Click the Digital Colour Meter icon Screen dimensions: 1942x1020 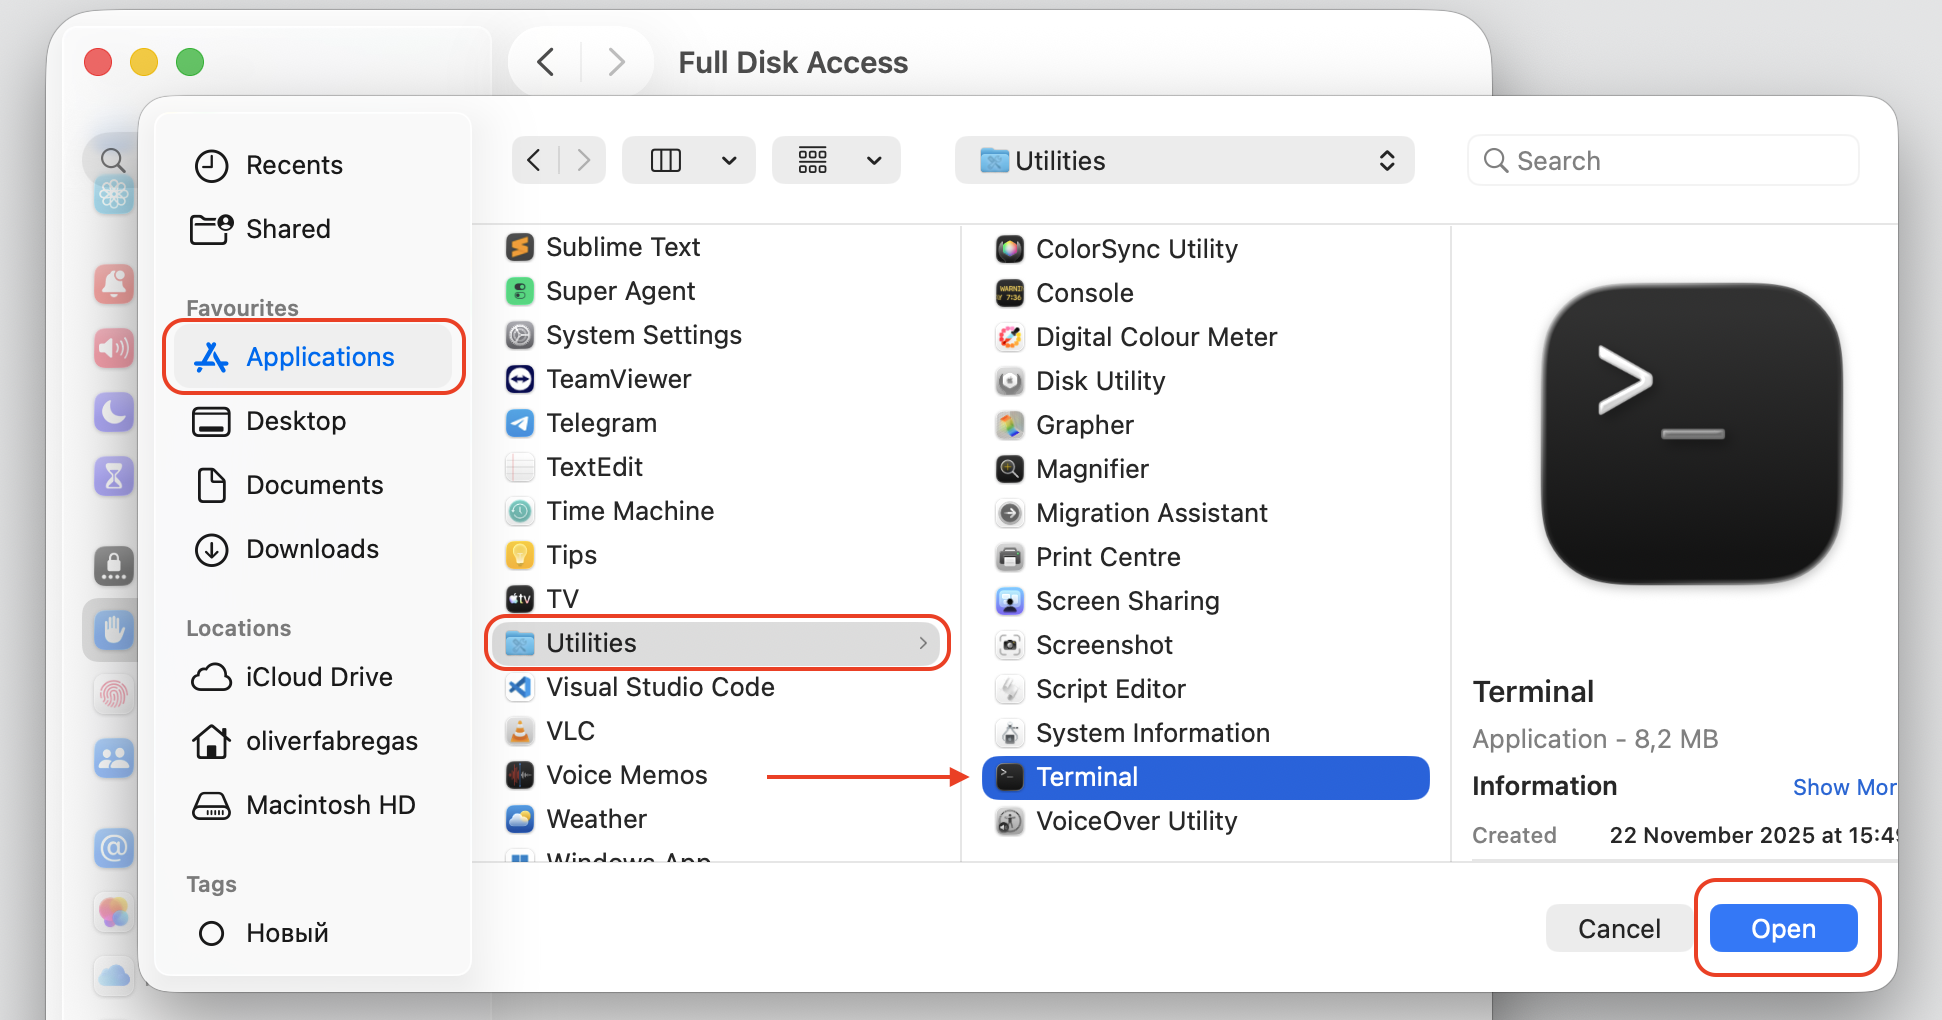tap(1010, 337)
